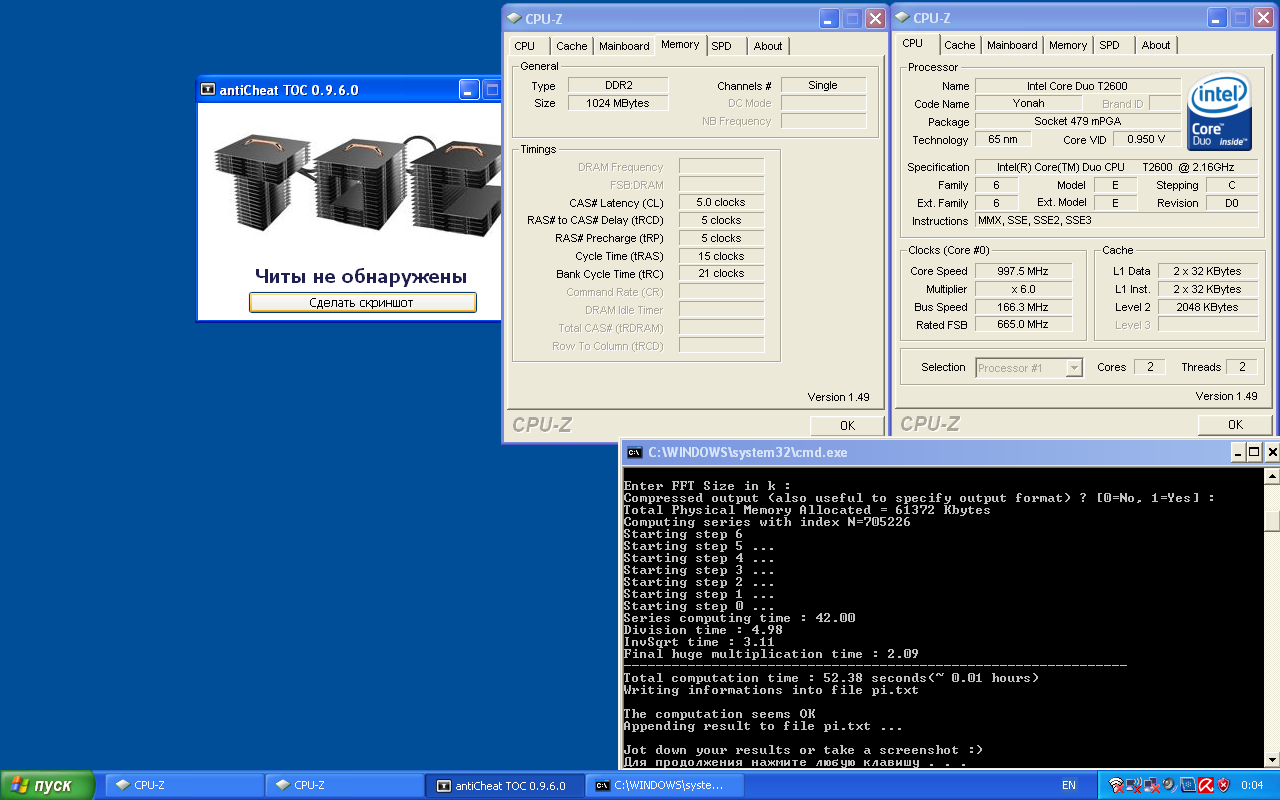Click the Intel Core Duo inside logo

tap(1220, 113)
